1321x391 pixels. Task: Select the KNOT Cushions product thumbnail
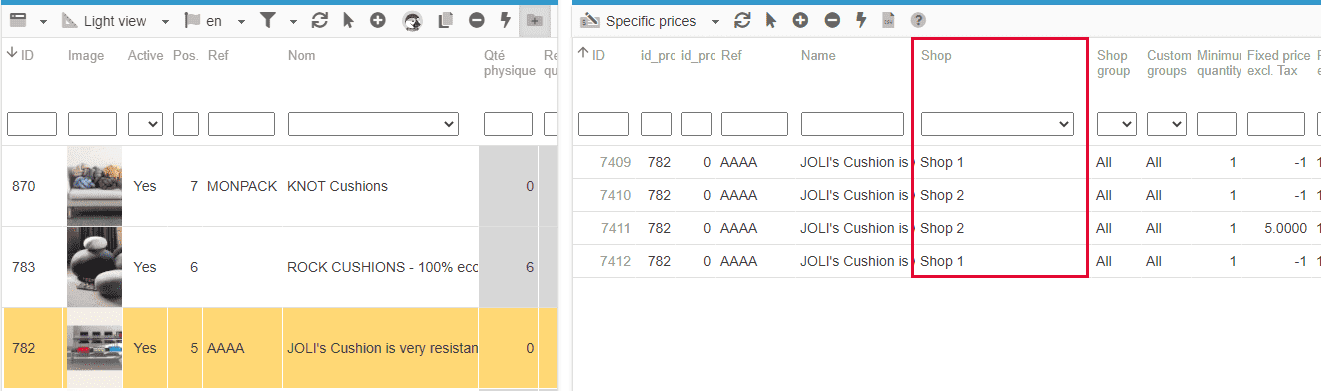[x=94, y=186]
